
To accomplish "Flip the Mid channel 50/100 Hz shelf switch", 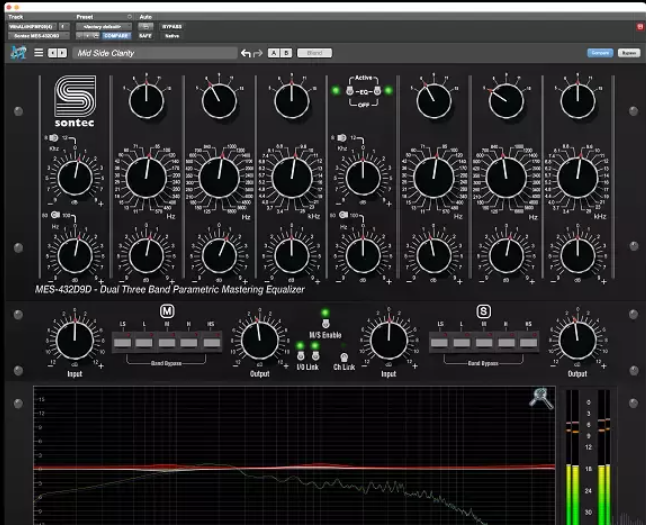I will click(55, 215).
